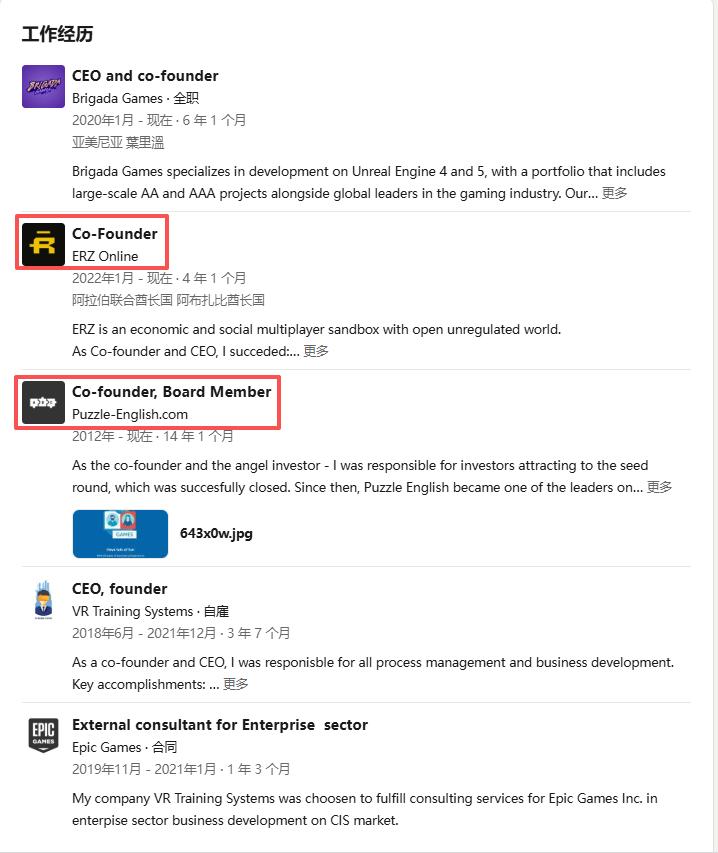Viewport: 718px width, 853px height.
Task: Select the CEO, founder job title
Action: [120, 589]
